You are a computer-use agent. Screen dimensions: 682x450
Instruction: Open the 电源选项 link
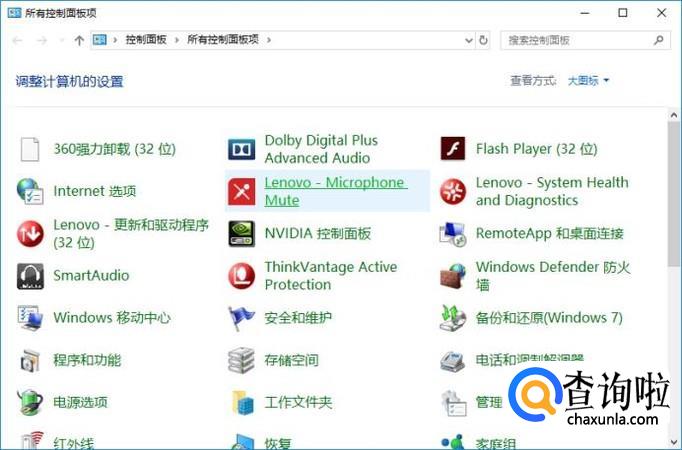(x=80, y=402)
